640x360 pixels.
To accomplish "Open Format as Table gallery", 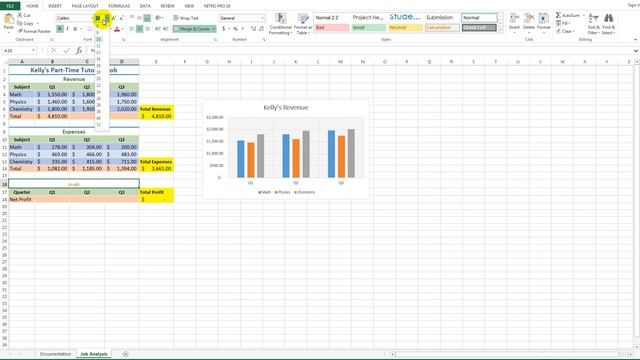I will point(303,24).
